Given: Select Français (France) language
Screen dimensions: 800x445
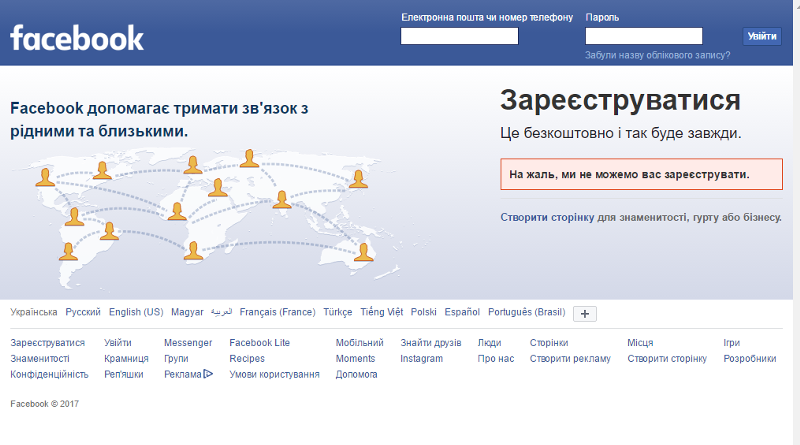Looking at the screenshot, I should 278,312.
